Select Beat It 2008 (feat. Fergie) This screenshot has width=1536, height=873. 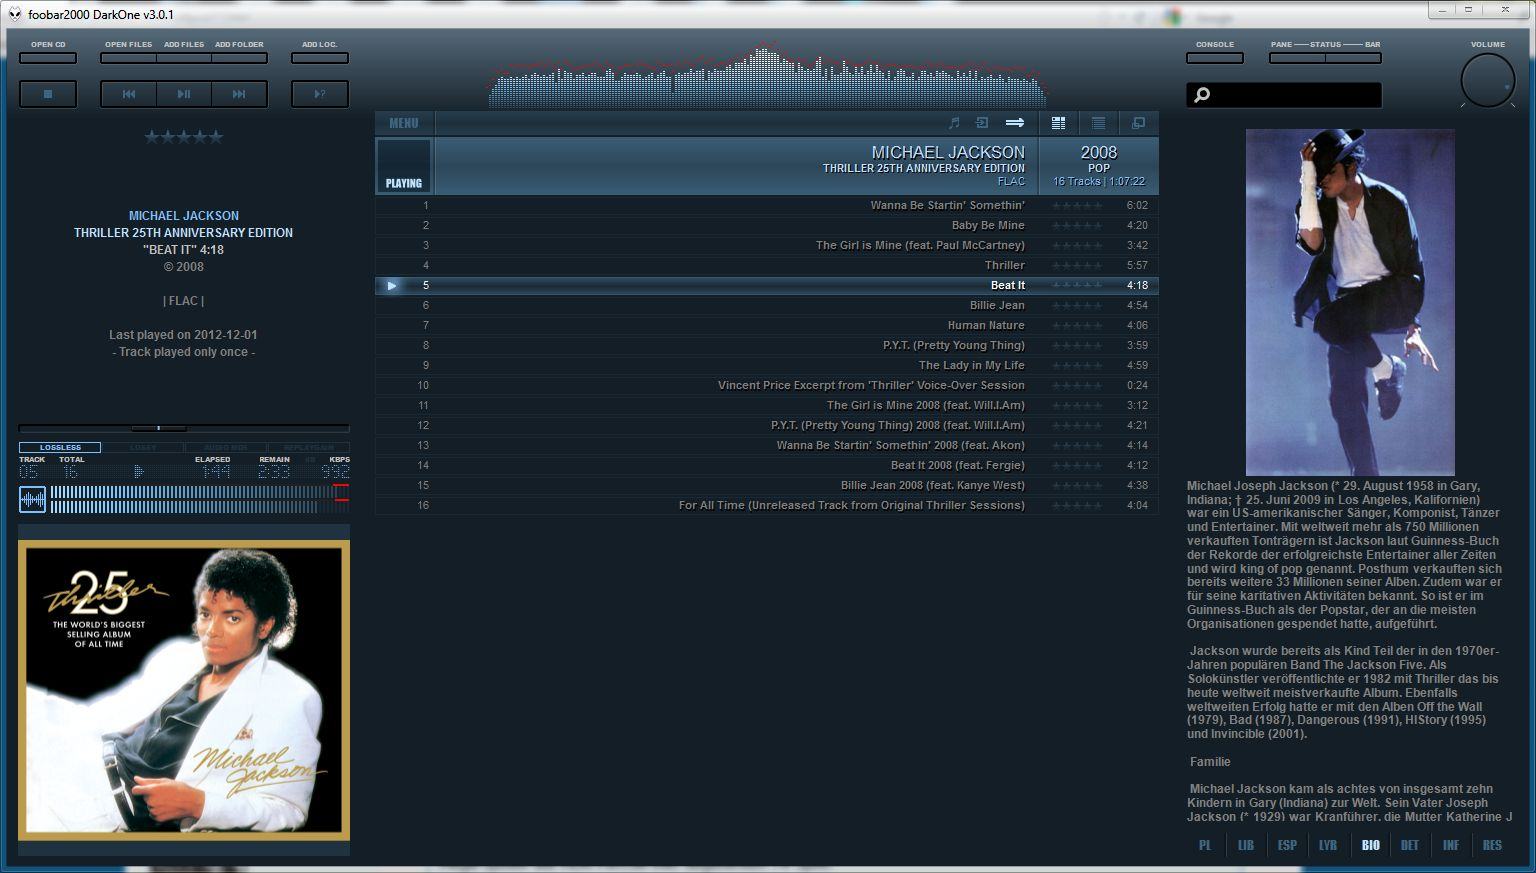(767, 465)
